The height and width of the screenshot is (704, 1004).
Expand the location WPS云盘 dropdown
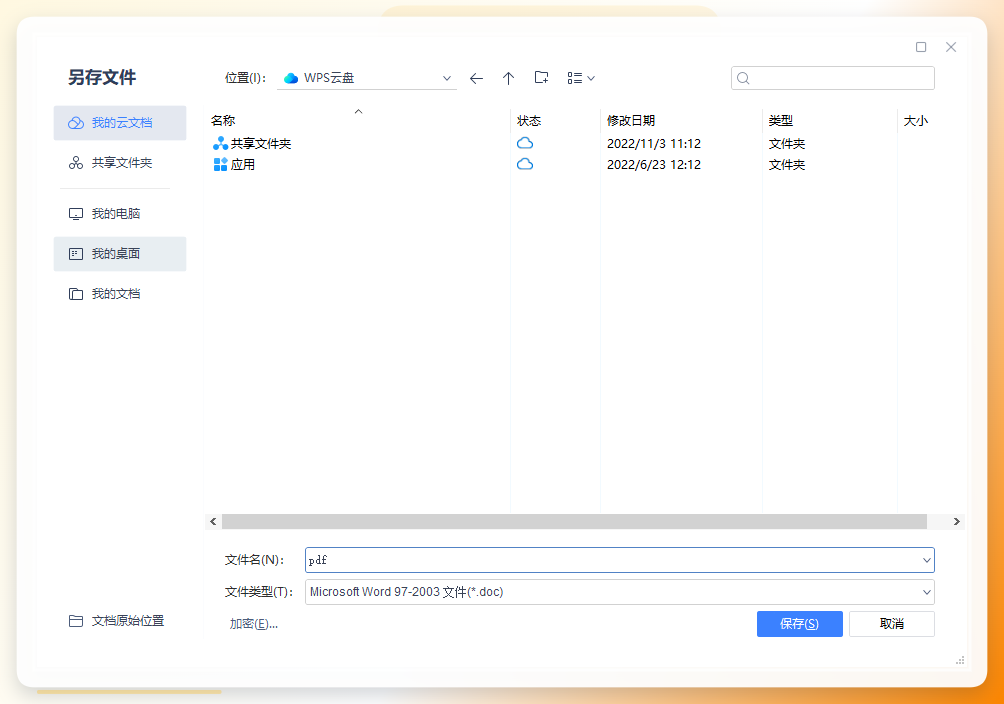[x=446, y=78]
